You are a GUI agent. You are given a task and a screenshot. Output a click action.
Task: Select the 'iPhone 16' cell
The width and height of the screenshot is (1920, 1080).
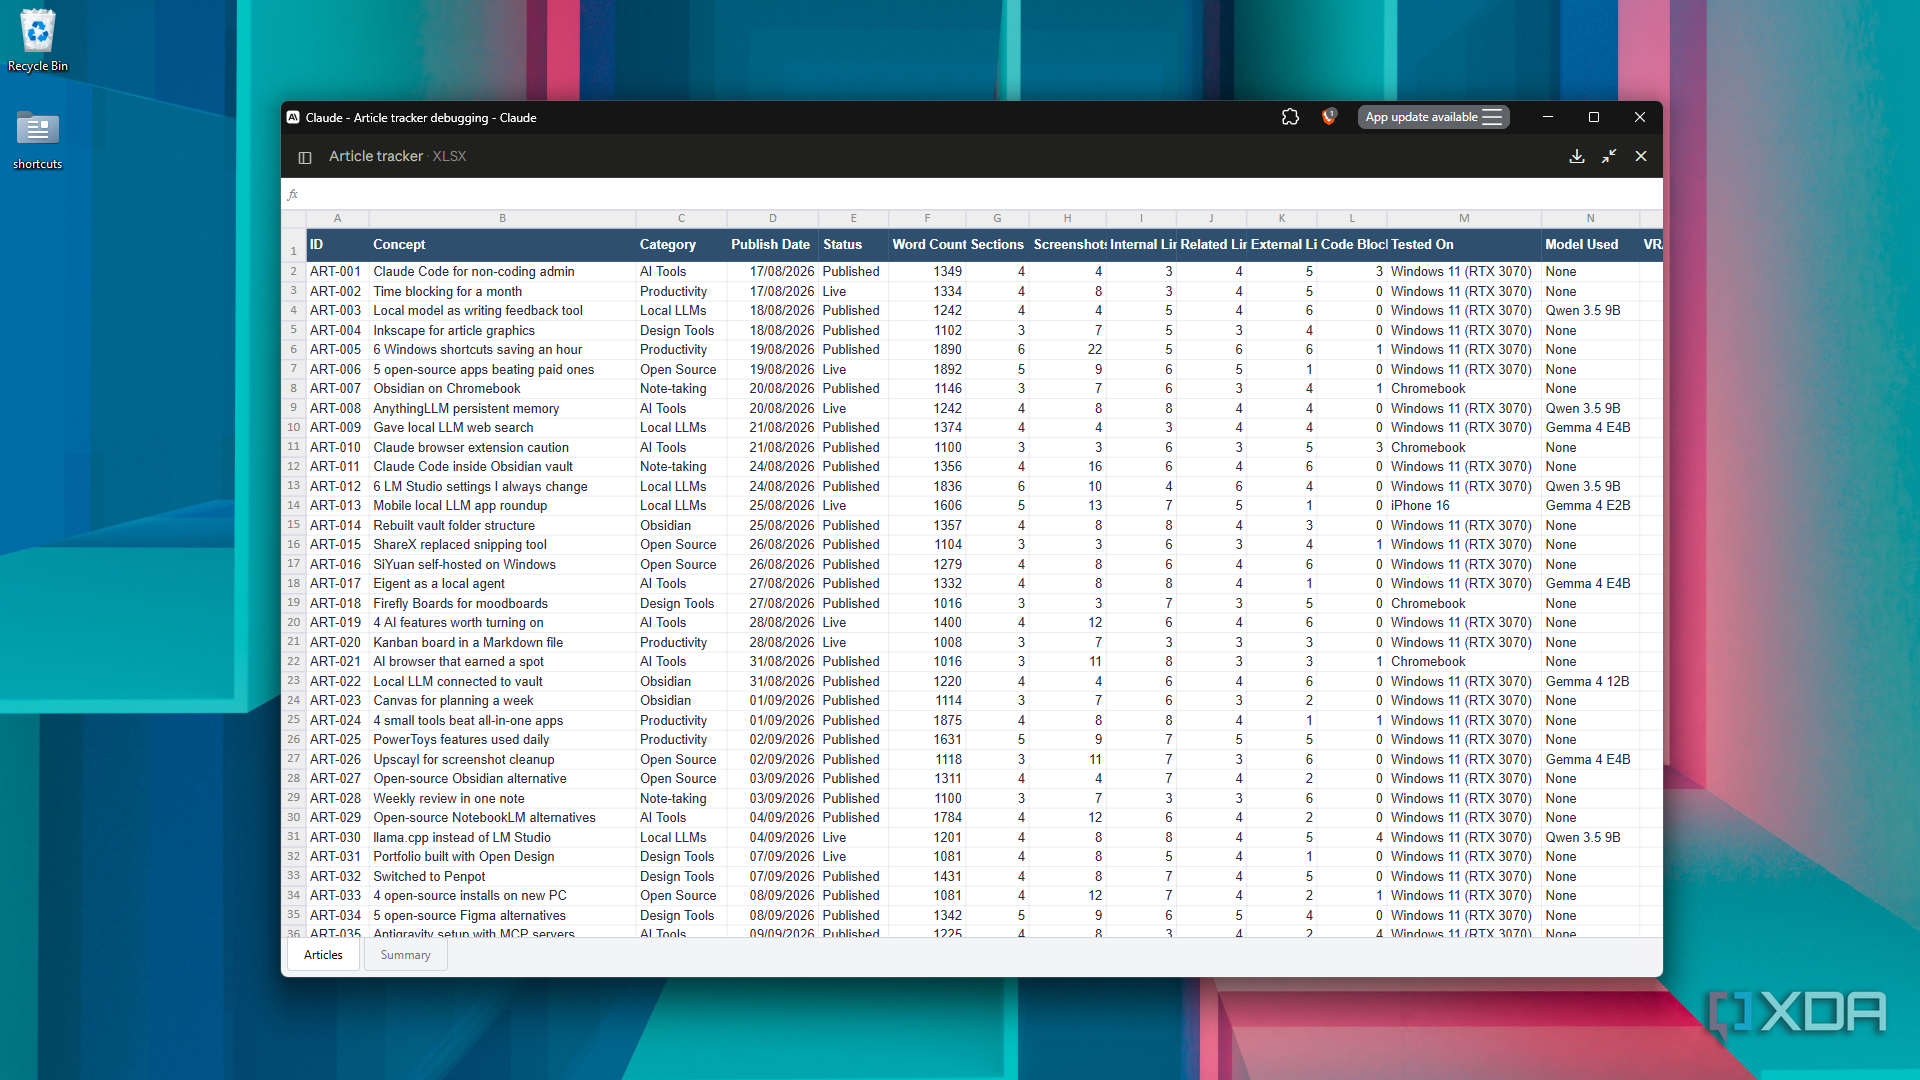pyautogui.click(x=1464, y=505)
